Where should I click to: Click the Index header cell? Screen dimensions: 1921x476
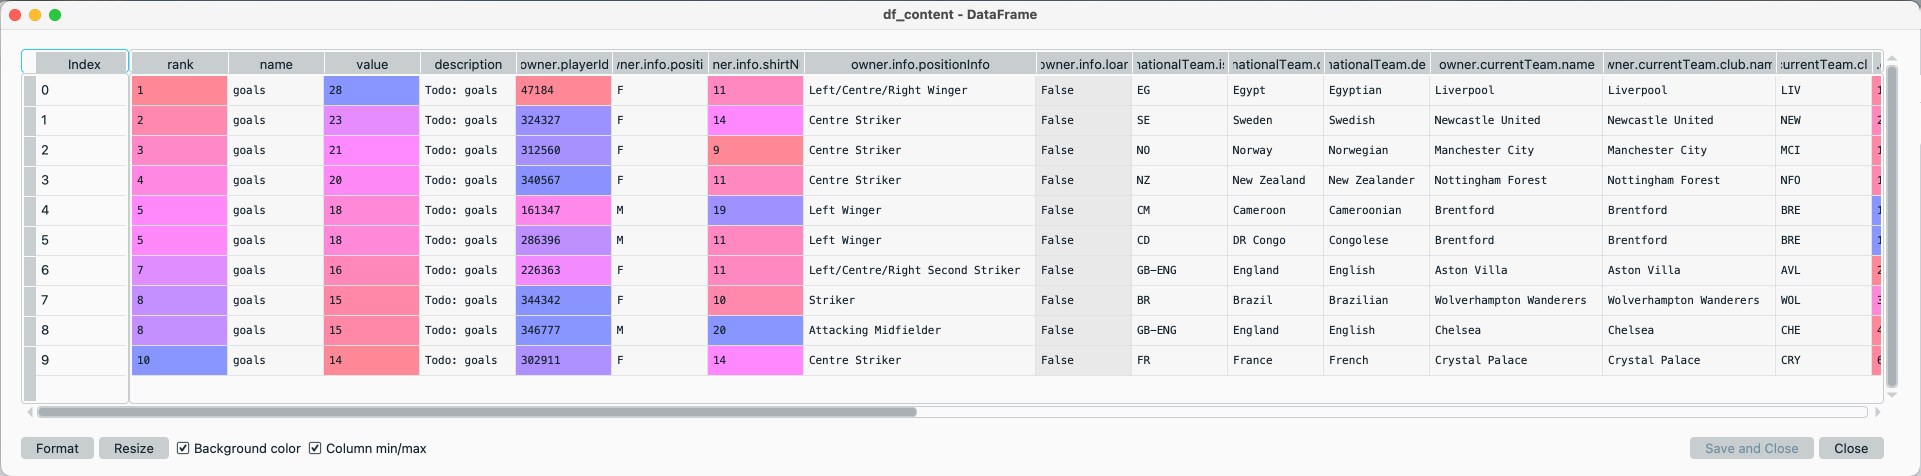84,64
